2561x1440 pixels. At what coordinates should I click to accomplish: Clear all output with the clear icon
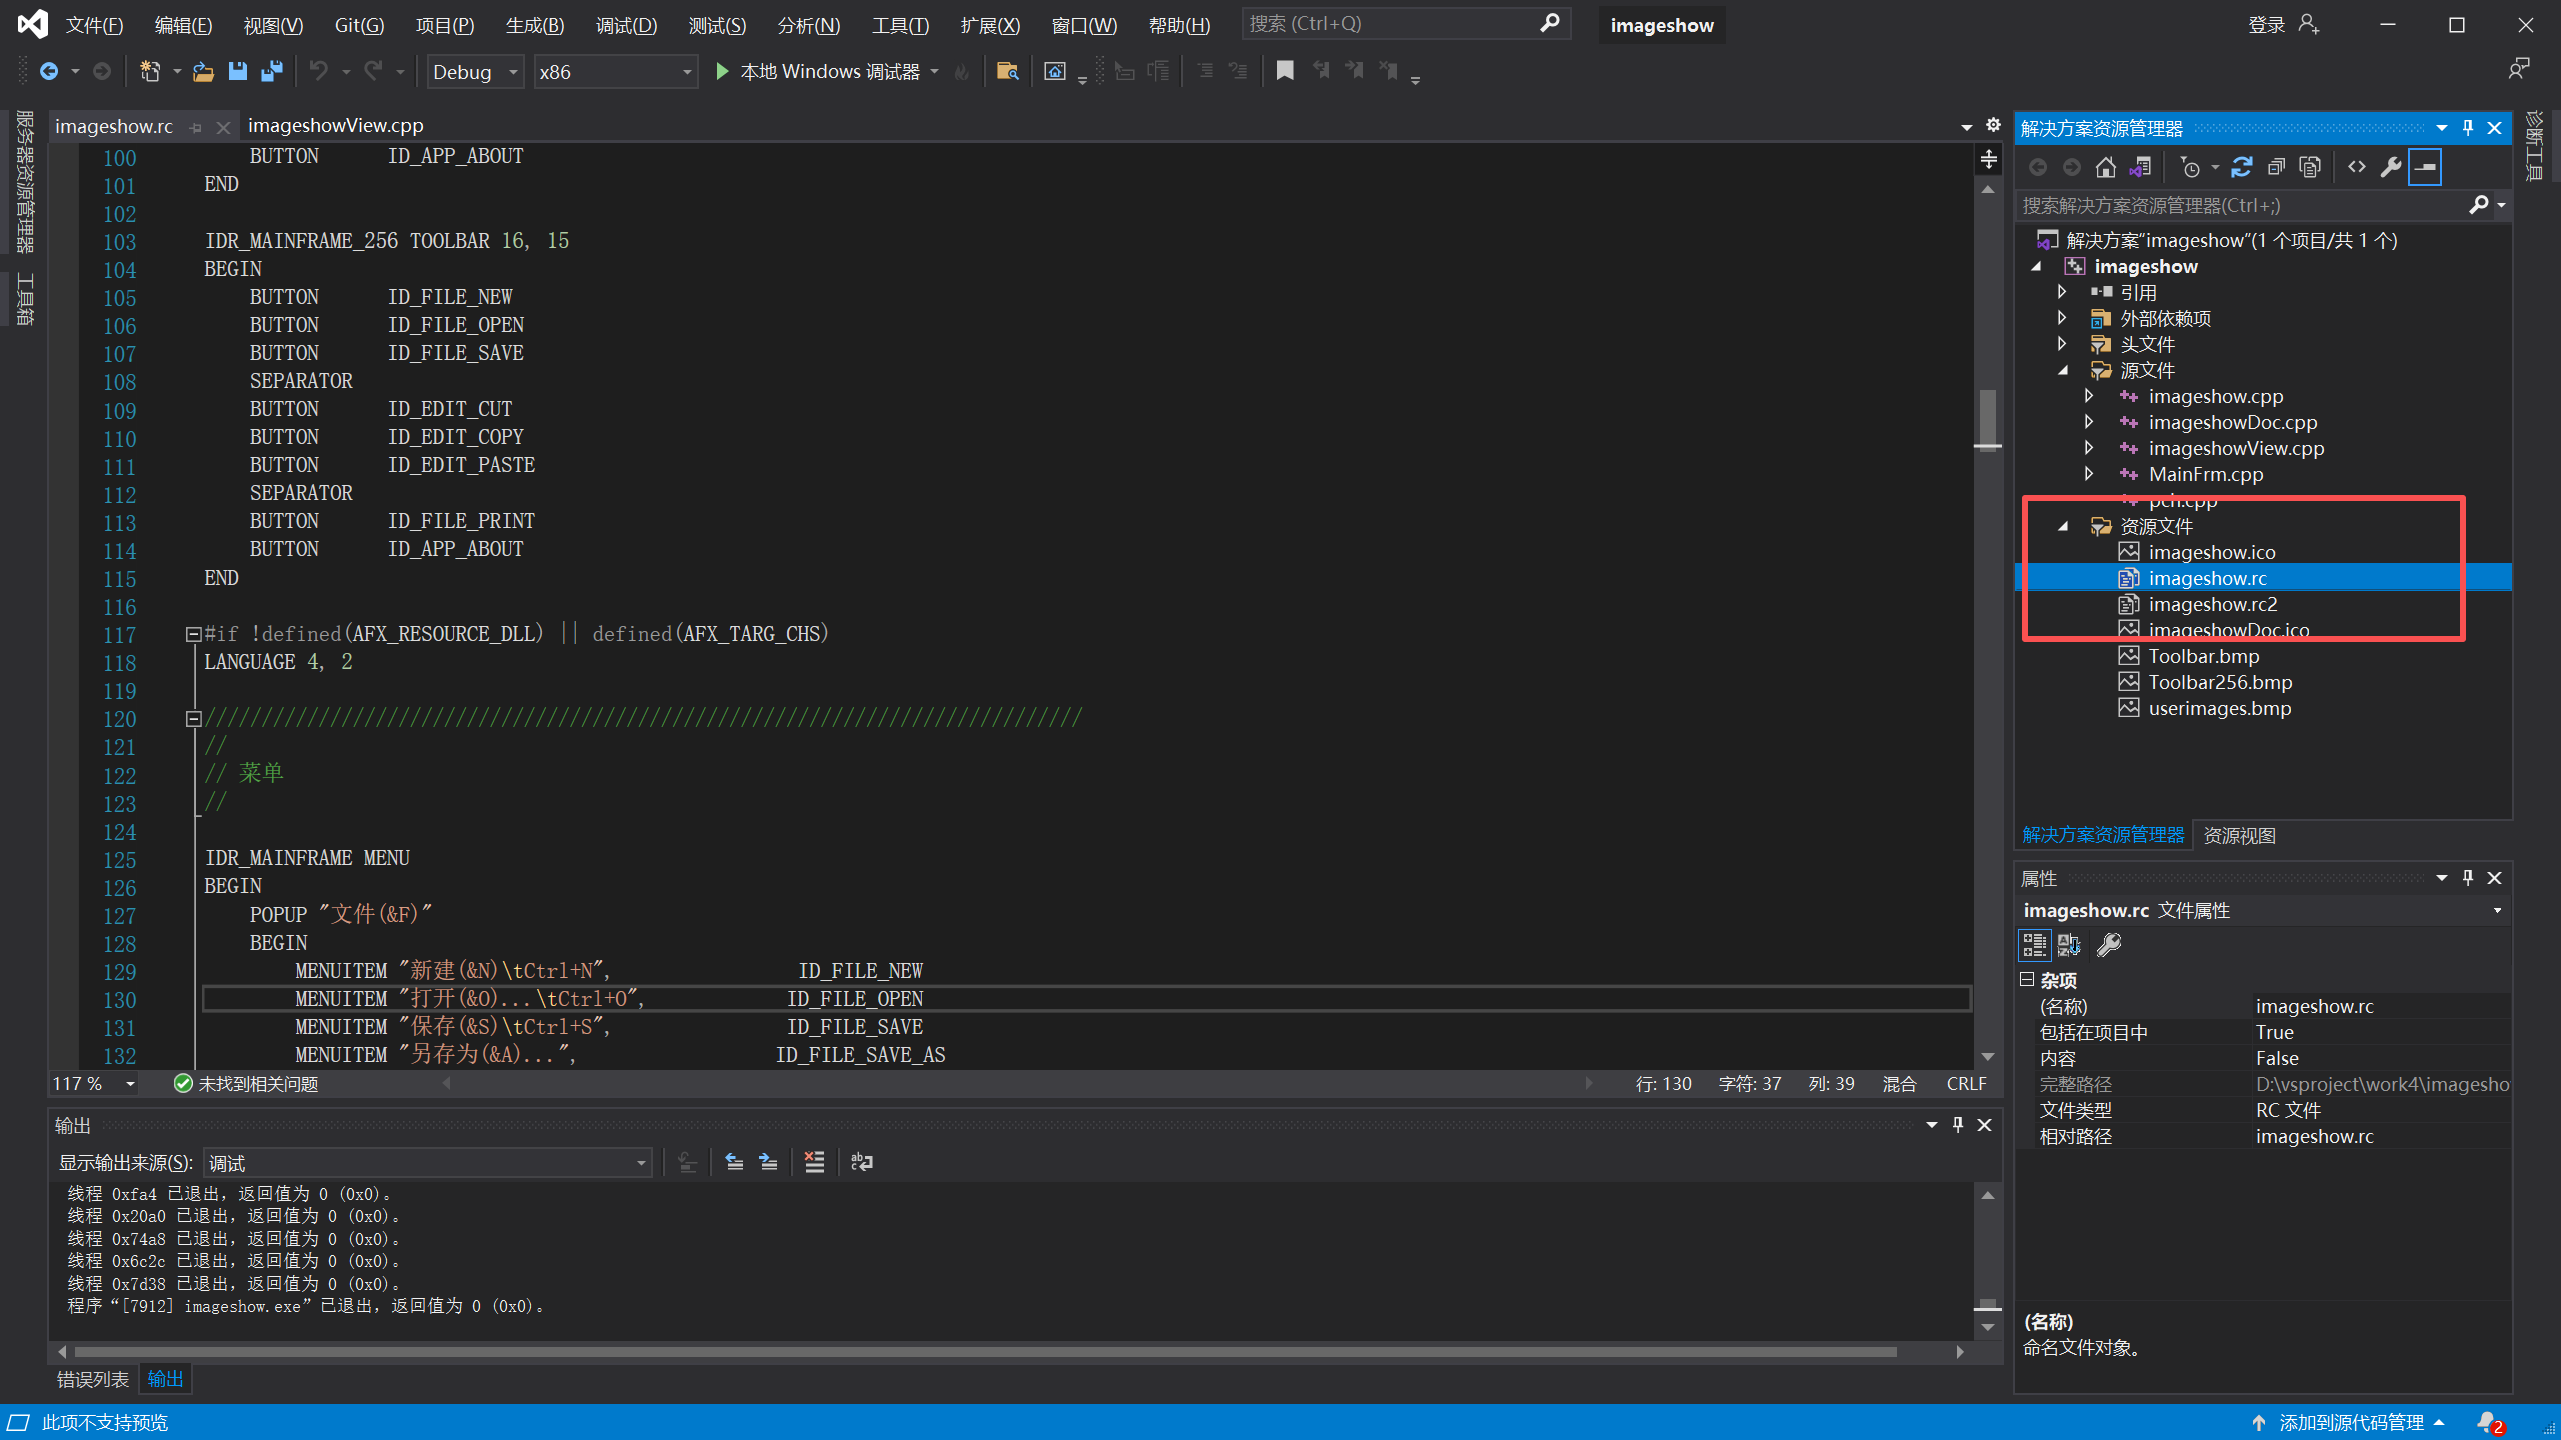click(815, 1162)
